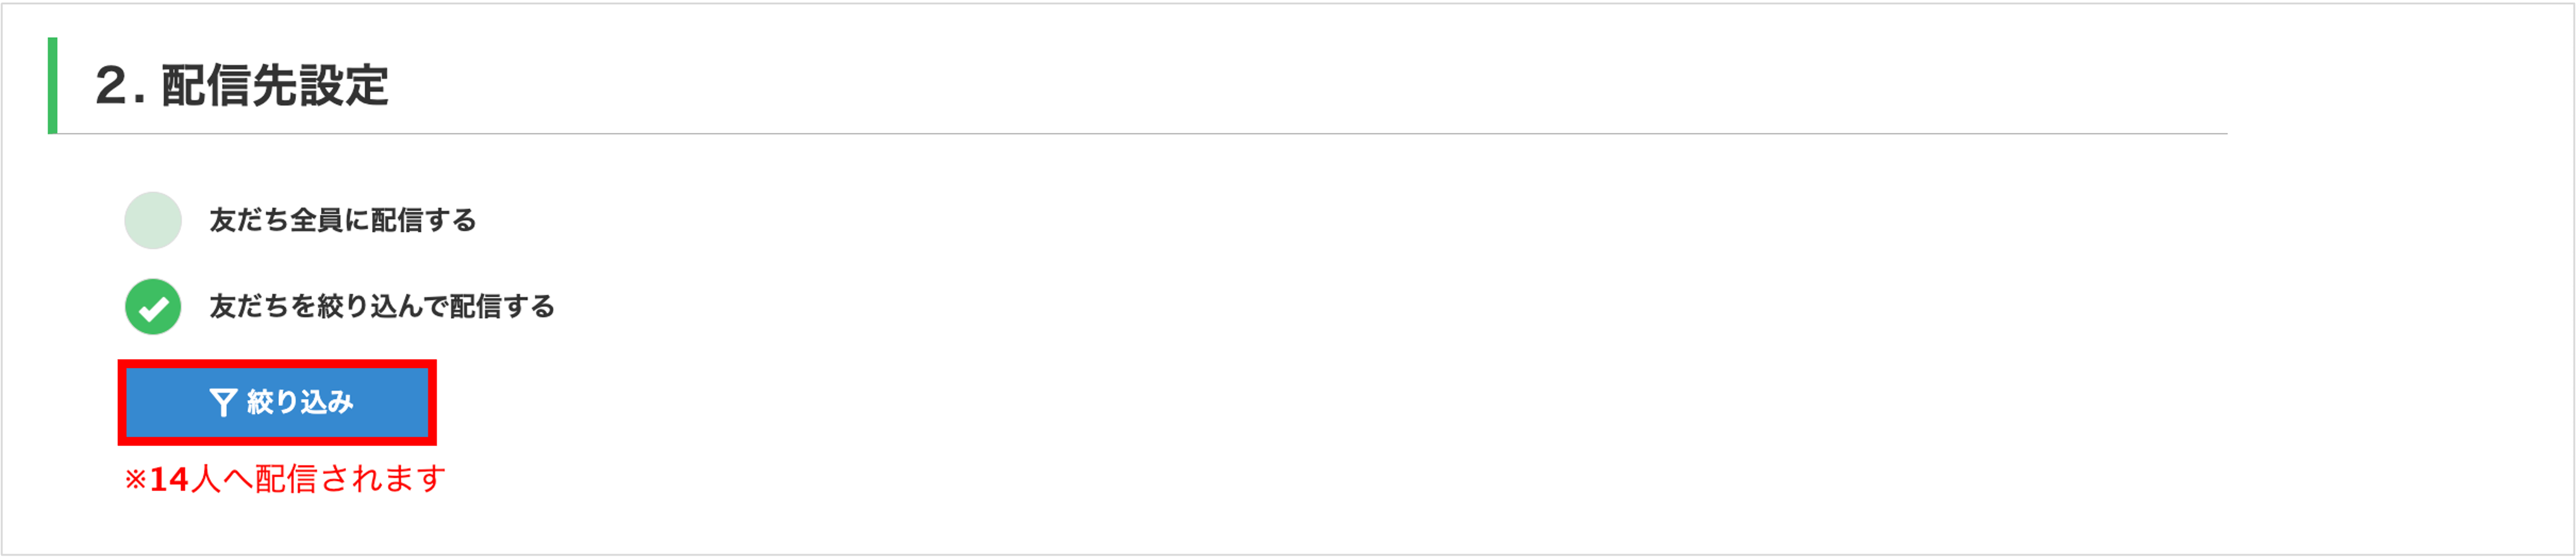
Task: Click the 配信先設定 title text
Action: click(x=275, y=86)
